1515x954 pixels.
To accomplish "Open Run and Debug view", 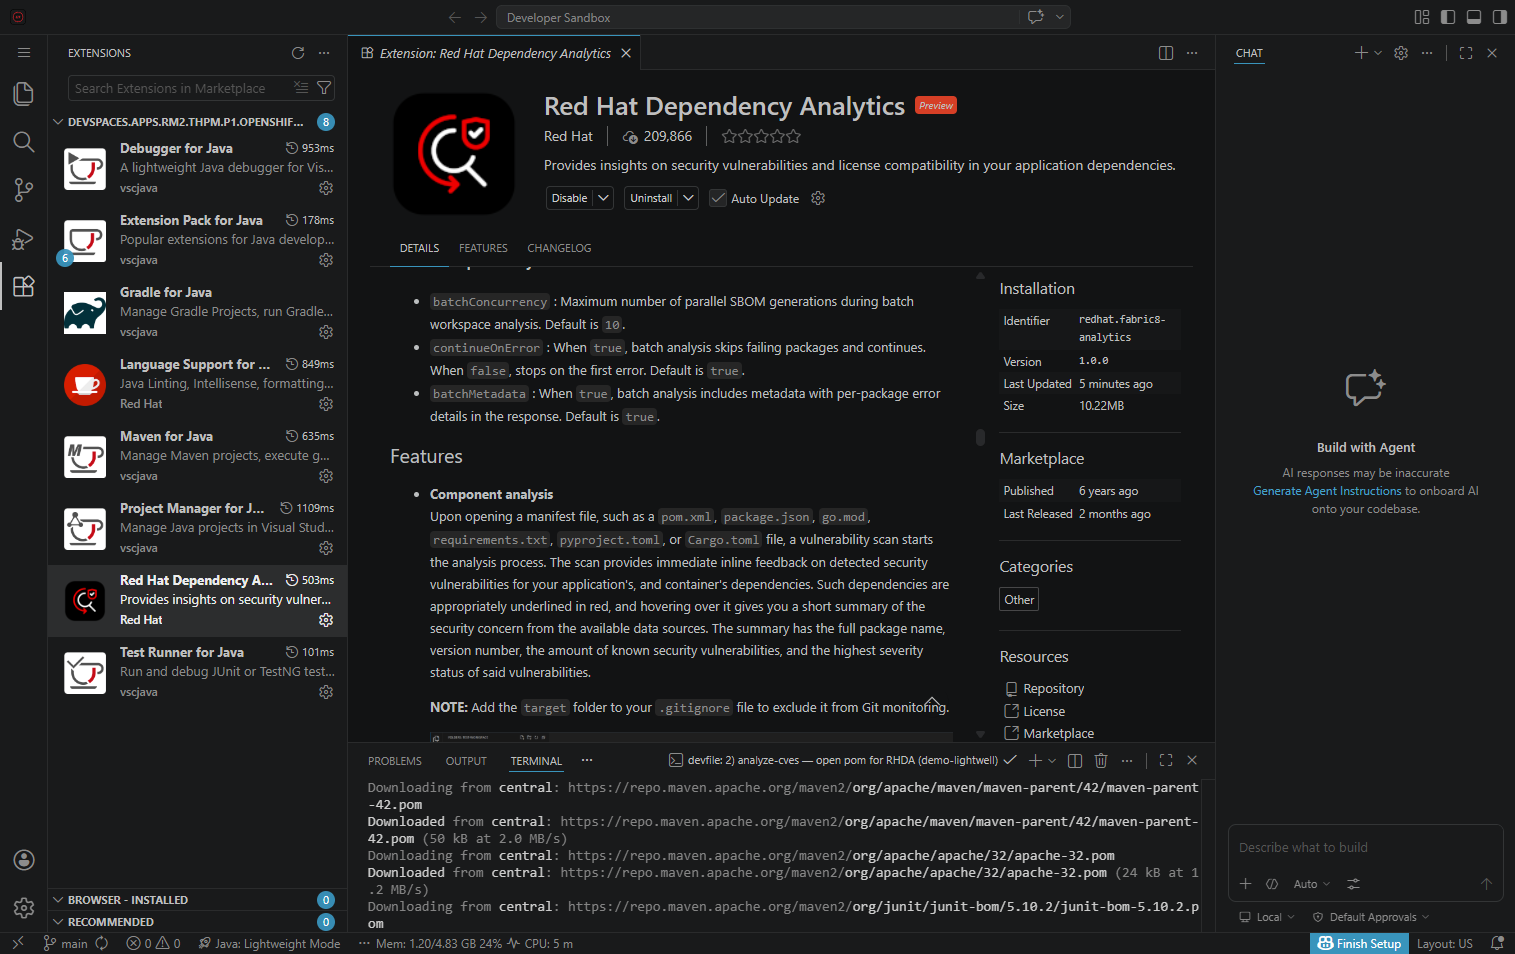I will click(24, 238).
